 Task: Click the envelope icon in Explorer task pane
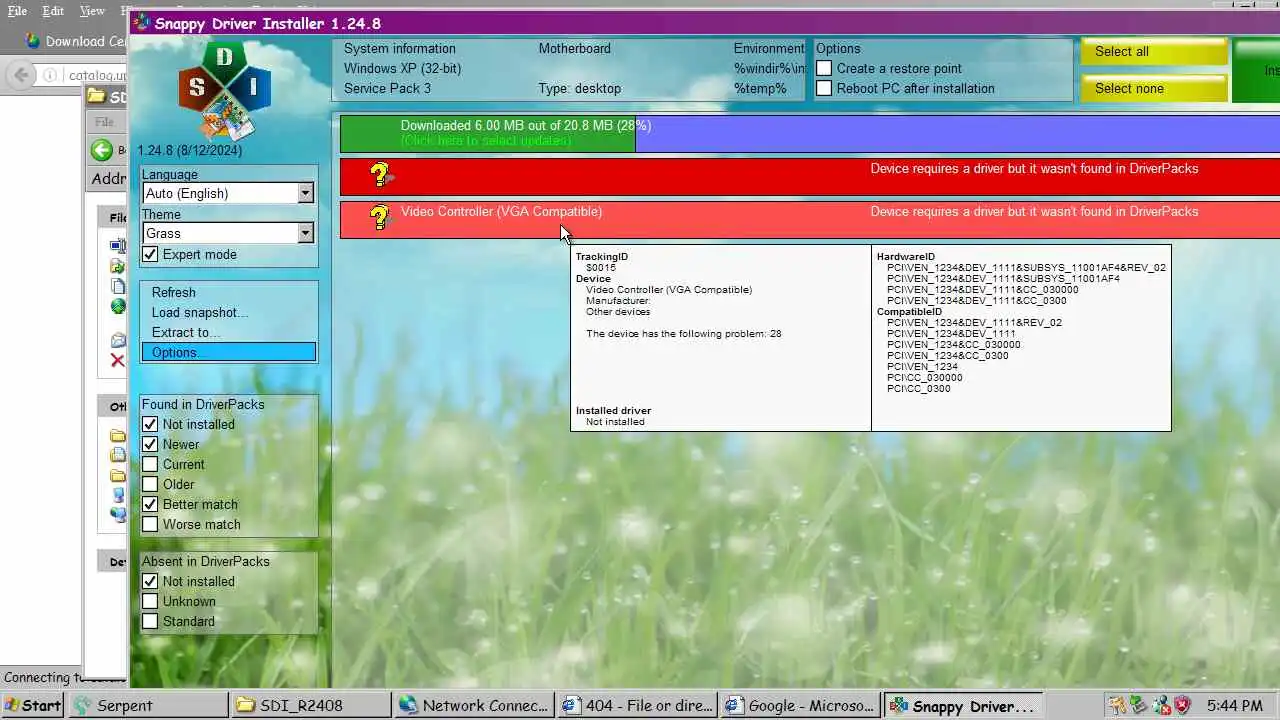point(118,340)
